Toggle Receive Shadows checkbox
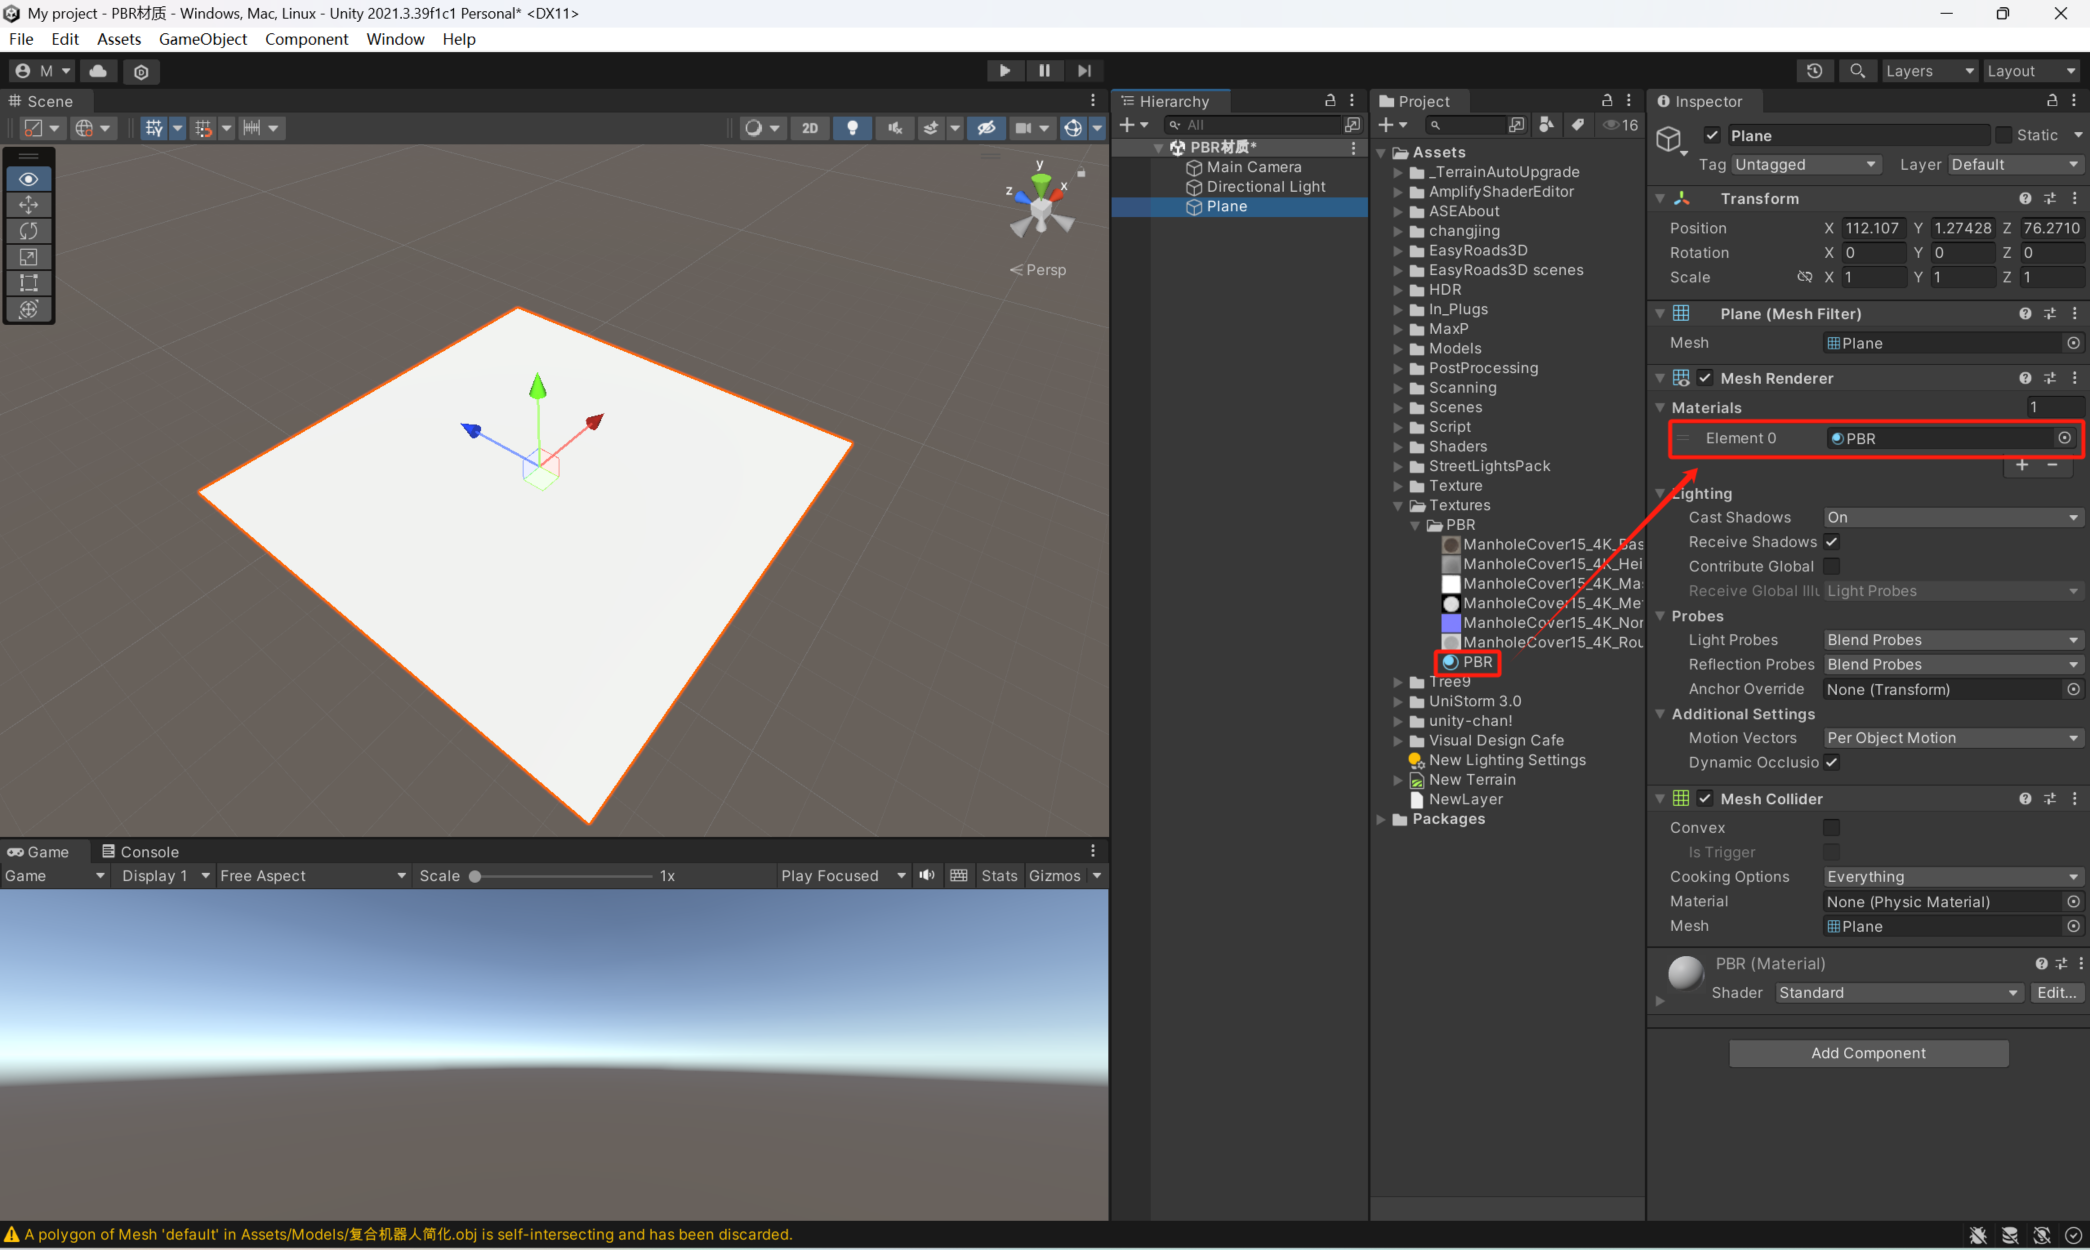Screen dimensions: 2090x1250 pos(1831,542)
